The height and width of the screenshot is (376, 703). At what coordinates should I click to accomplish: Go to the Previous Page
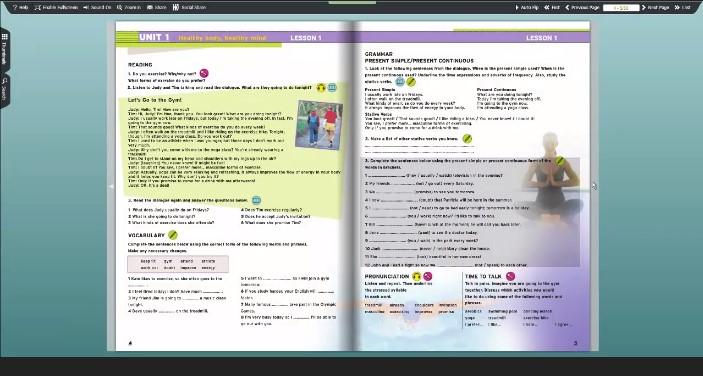(x=582, y=8)
